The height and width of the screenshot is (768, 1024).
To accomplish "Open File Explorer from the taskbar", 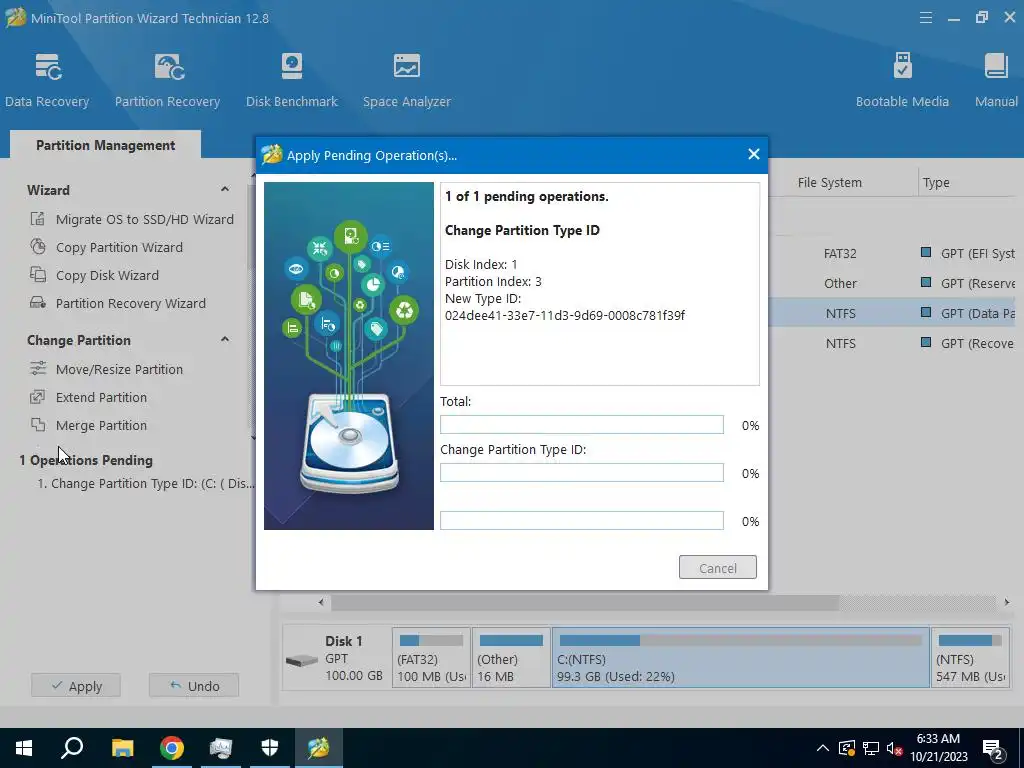I will 122,748.
